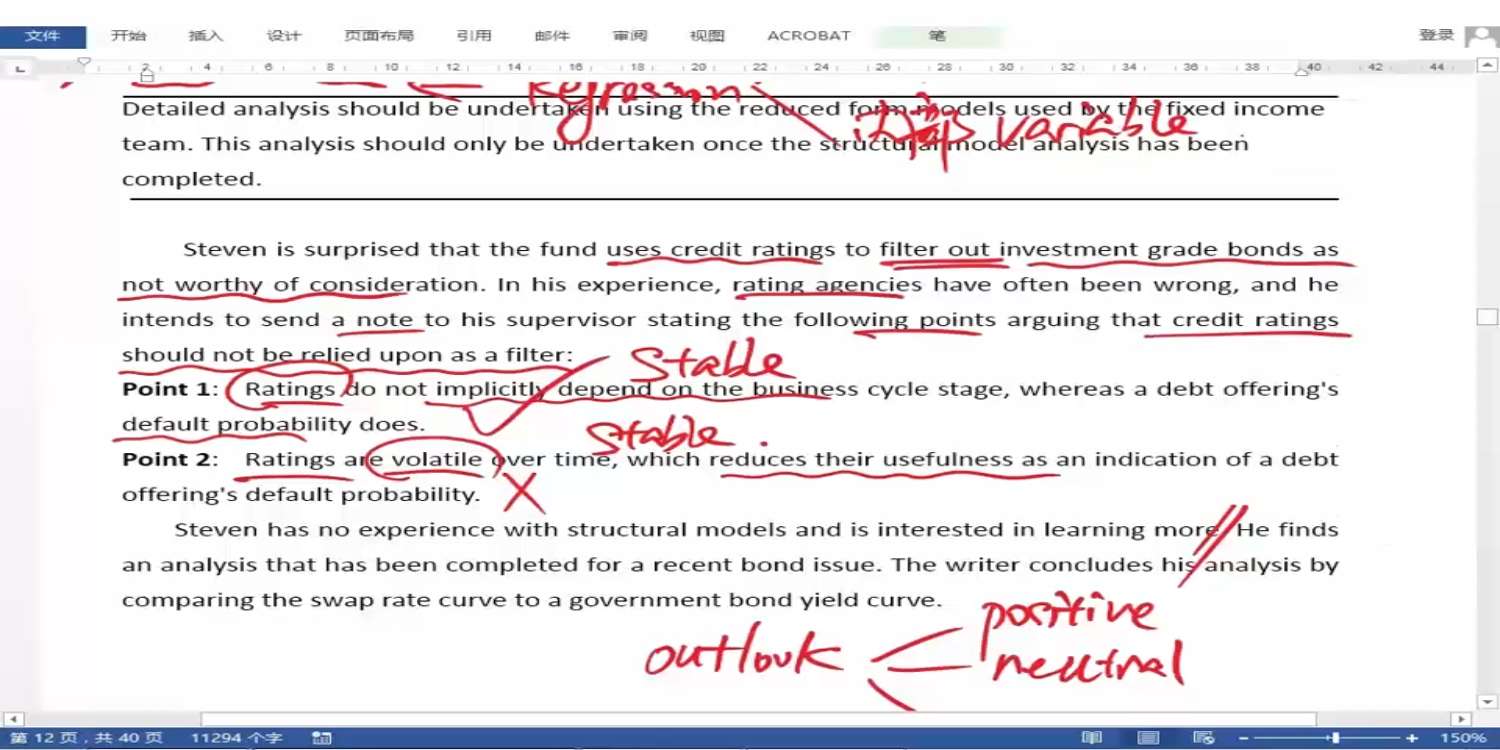
Task: Switch to the ACROBAT ribbon tab
Action: pos(809,36)
